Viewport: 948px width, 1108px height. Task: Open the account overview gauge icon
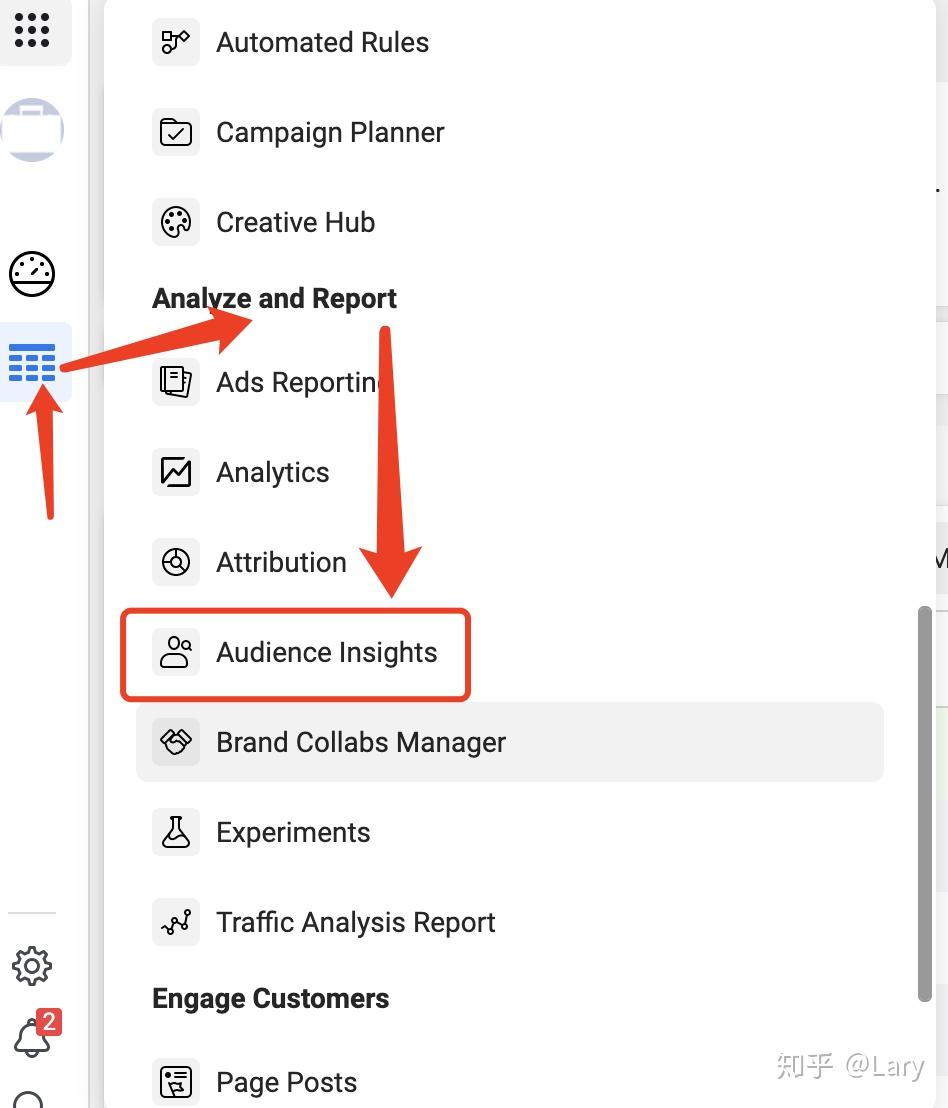point(32,273)
